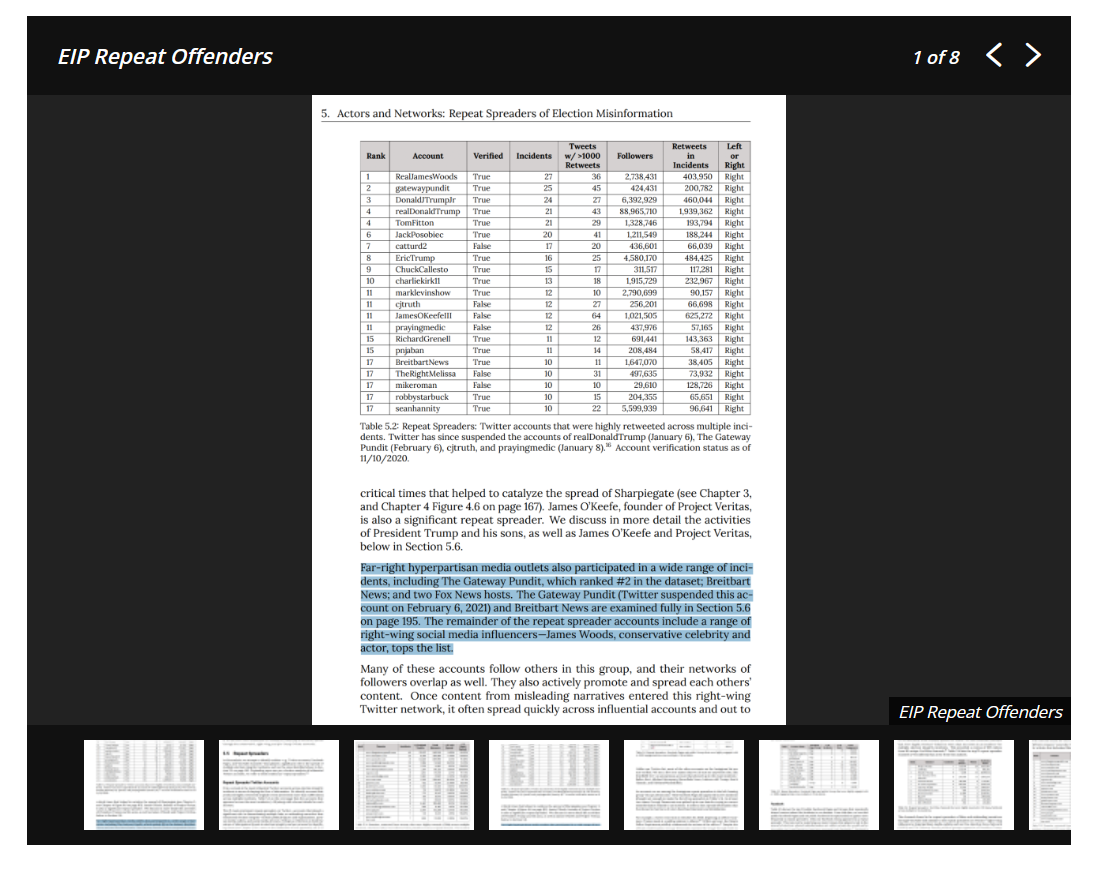Click the 'JamesOKeefeIII' account cell
1100x880 pixels.
[x=428, y=316]
